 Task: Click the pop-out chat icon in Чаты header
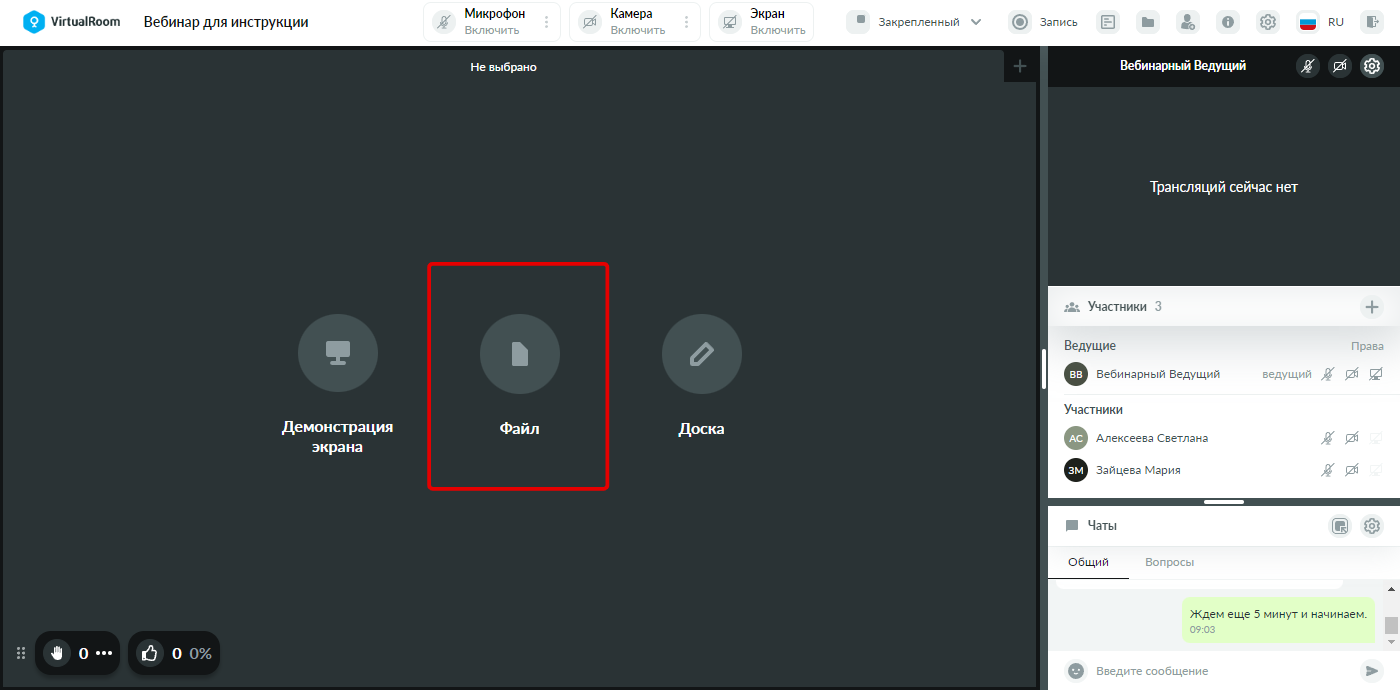point(1341,526)
